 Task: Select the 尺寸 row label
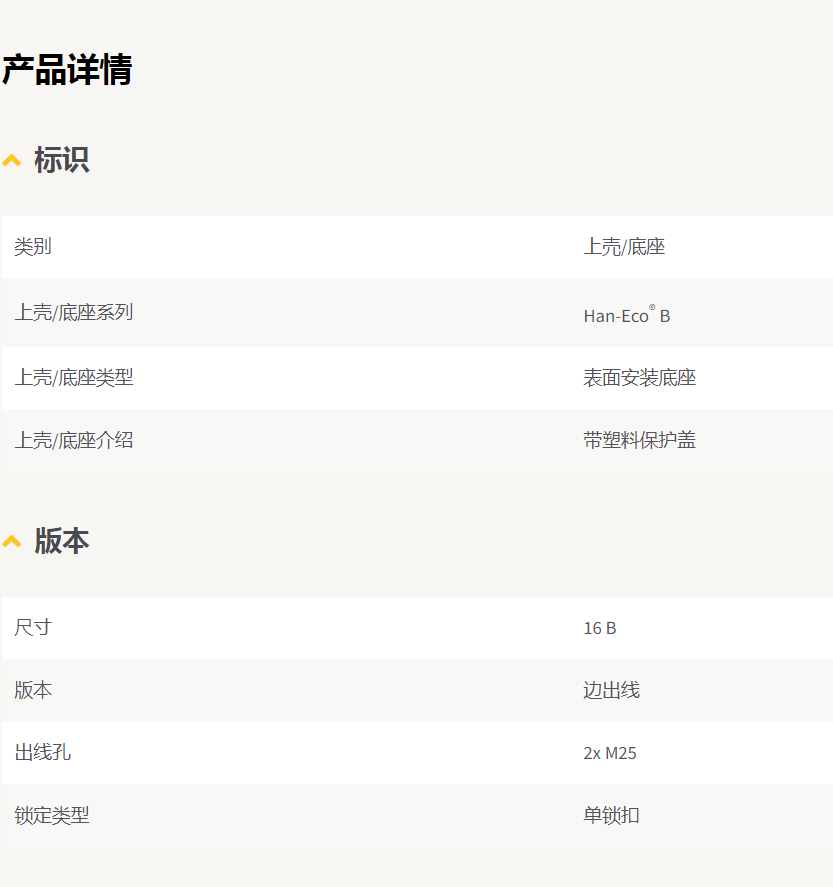coord(33,628)
